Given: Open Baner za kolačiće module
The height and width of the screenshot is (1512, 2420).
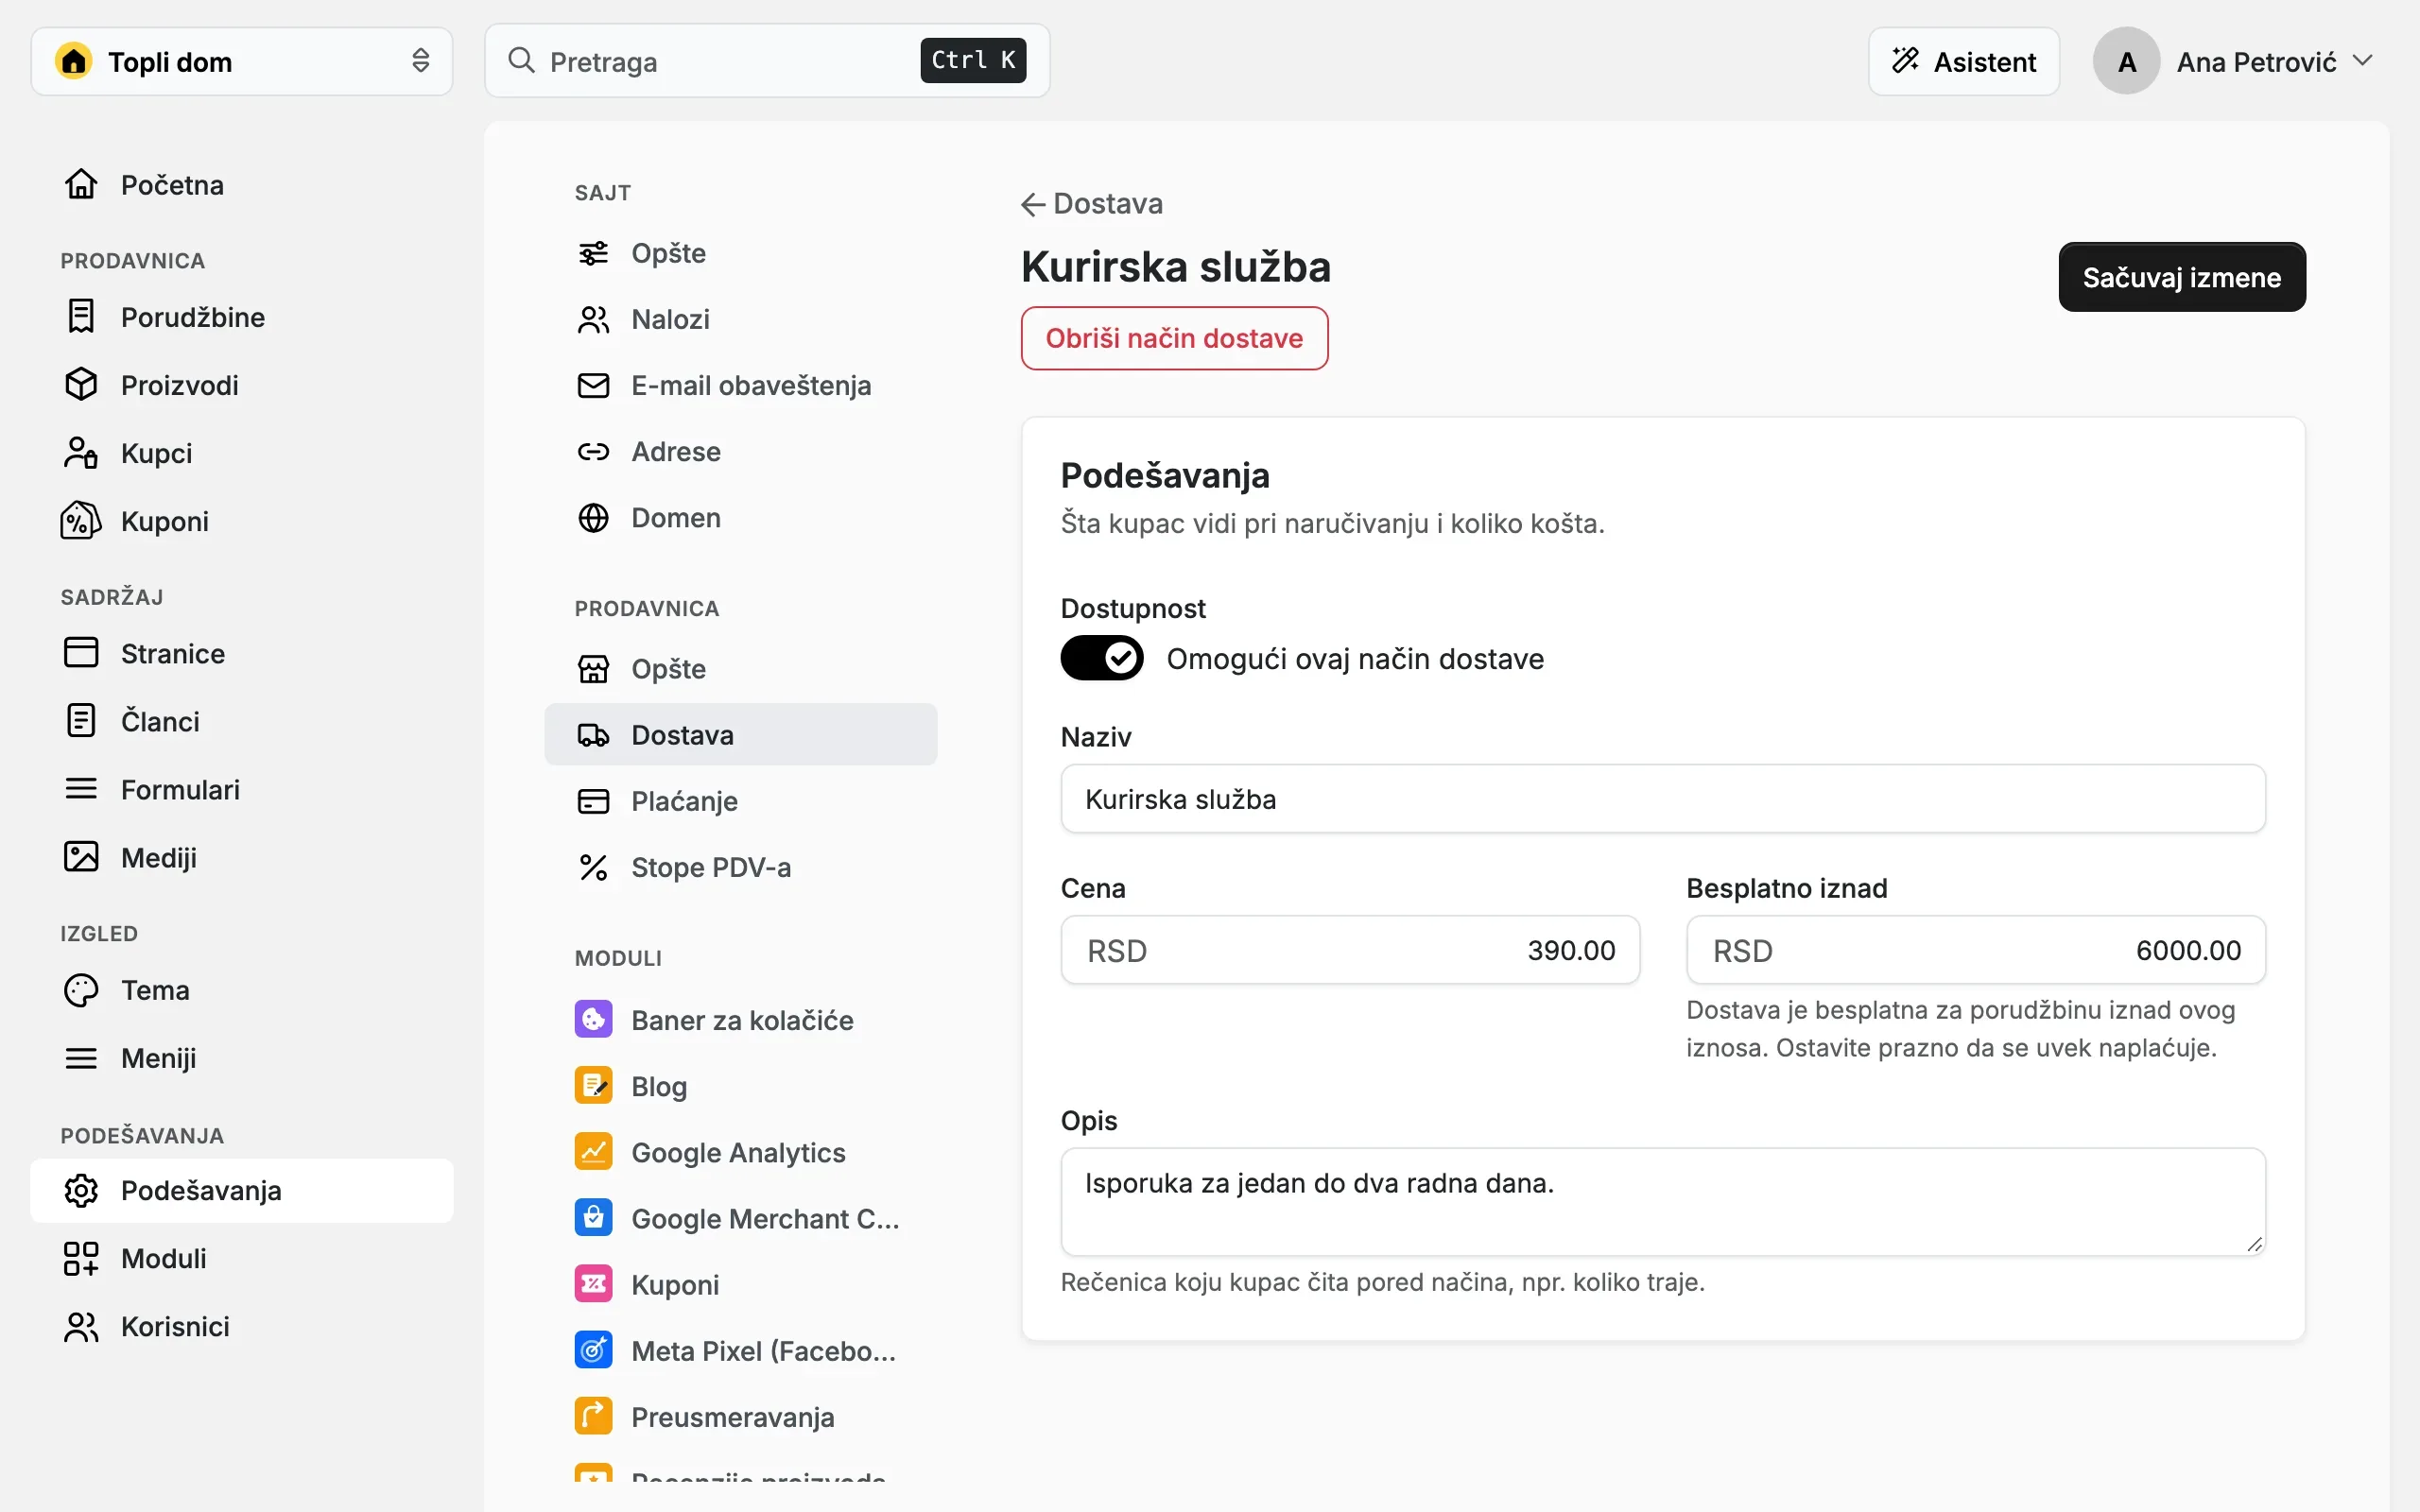Looking at the screenshot, I should point(741,1020).
